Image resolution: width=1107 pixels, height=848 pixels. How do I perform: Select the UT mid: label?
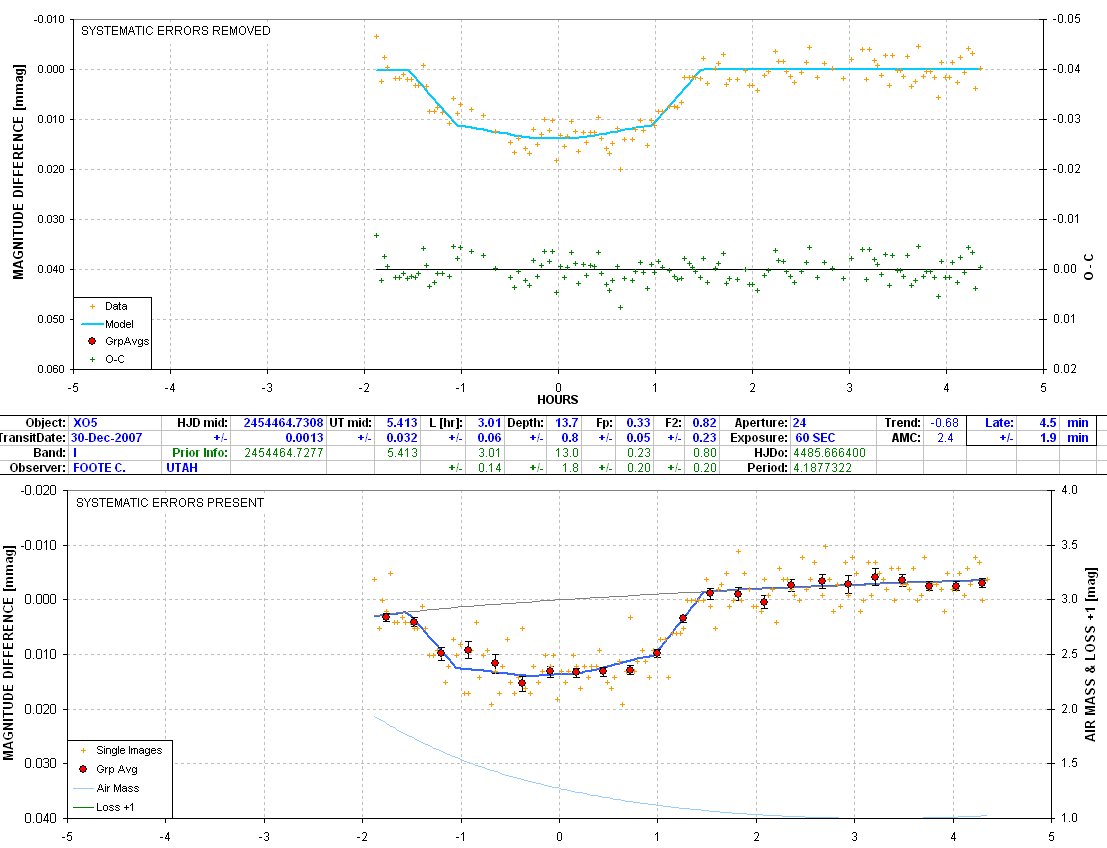351,423
